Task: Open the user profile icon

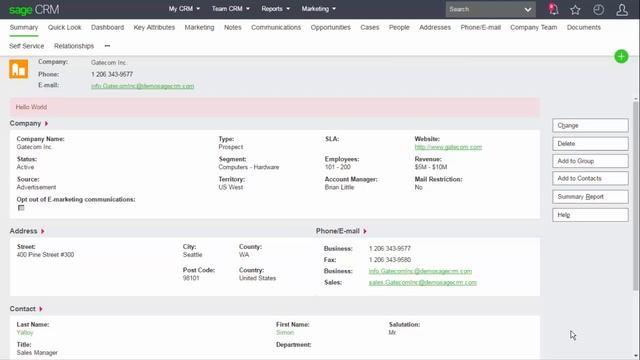Action: click(622, 10)
